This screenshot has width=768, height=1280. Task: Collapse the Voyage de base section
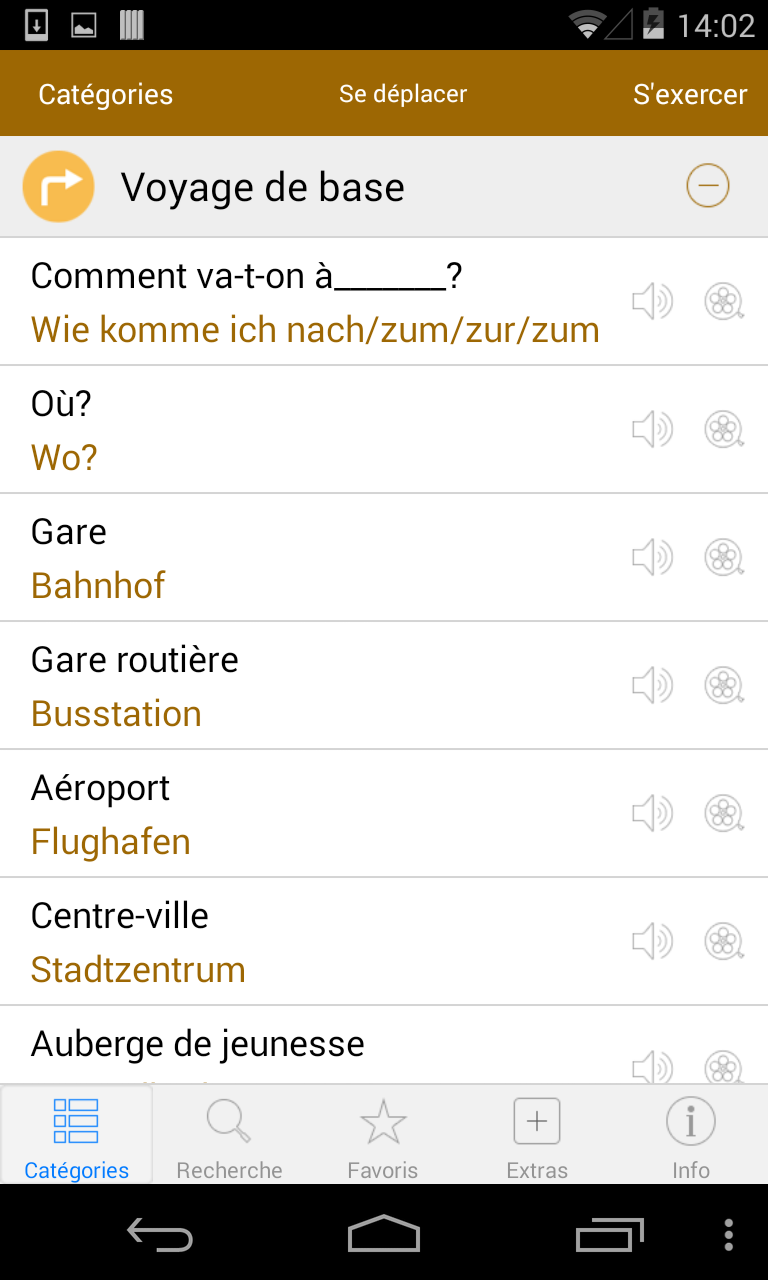(708, 186)
